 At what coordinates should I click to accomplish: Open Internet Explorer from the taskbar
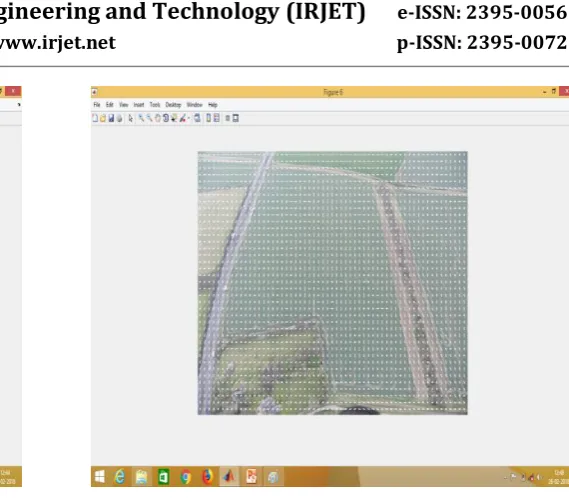tap(120, 477)
